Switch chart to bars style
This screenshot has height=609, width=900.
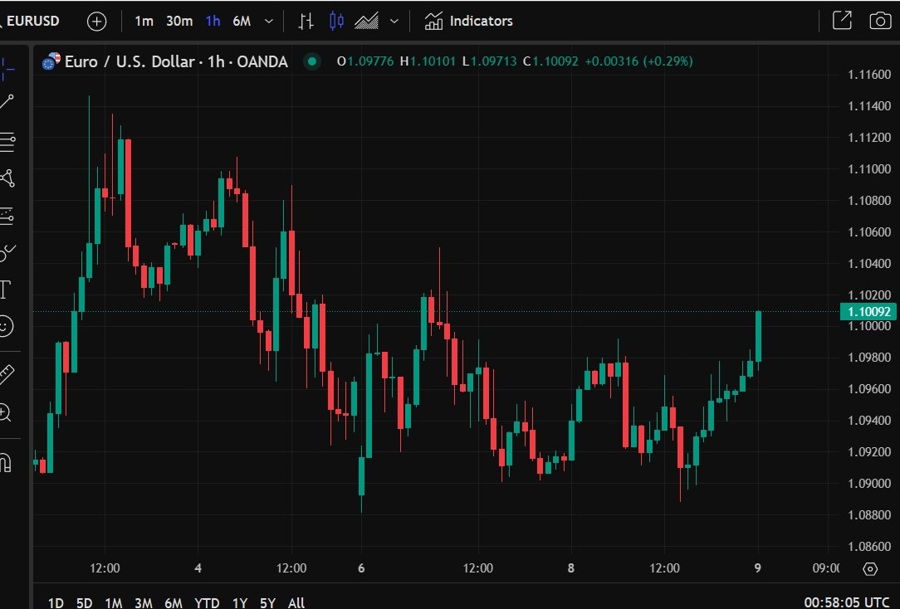pos(306,20)
